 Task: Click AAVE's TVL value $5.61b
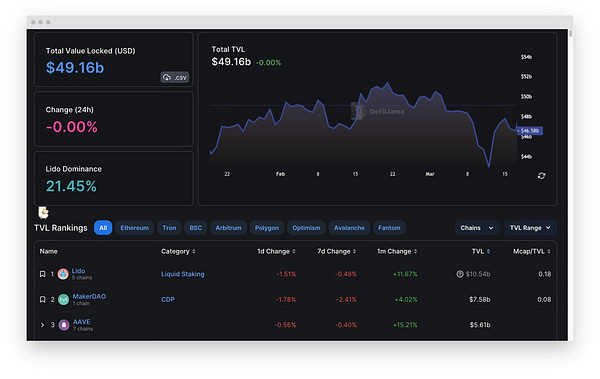480,325
